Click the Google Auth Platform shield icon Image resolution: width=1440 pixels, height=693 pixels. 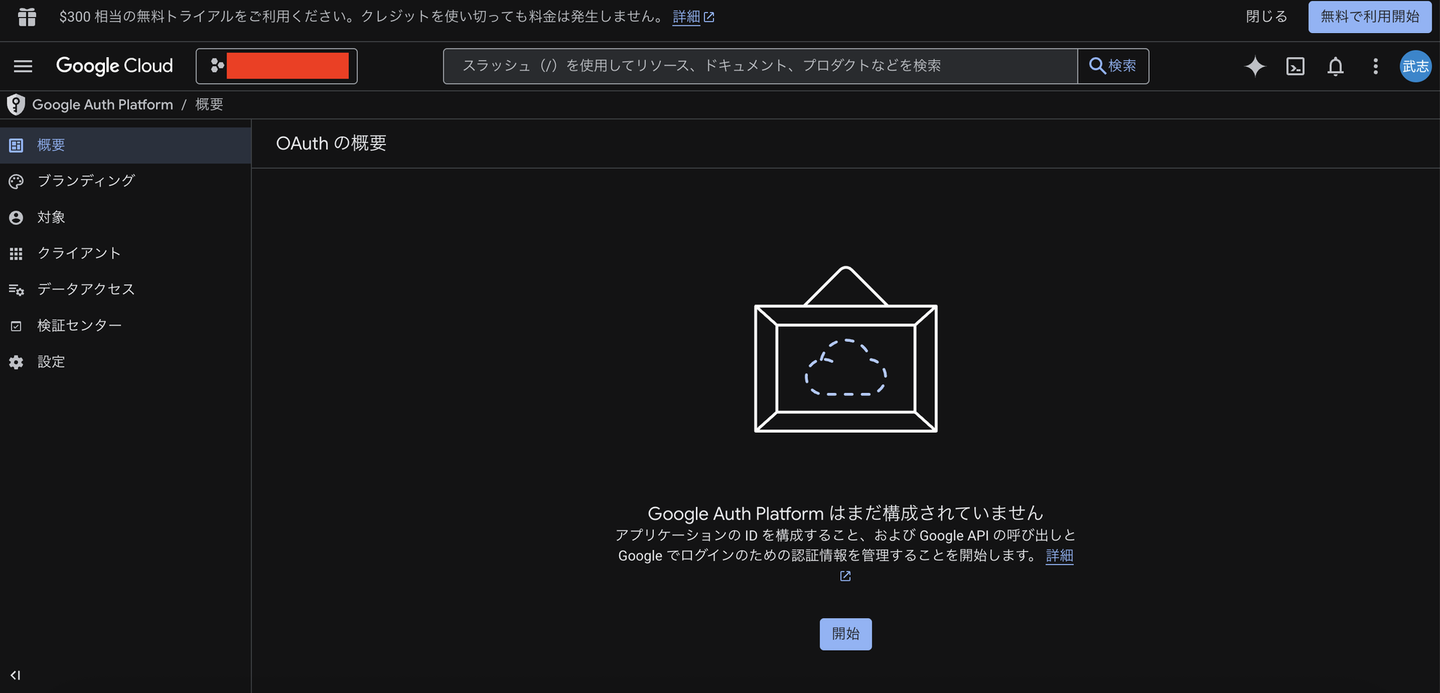click(x=15, y=104)
